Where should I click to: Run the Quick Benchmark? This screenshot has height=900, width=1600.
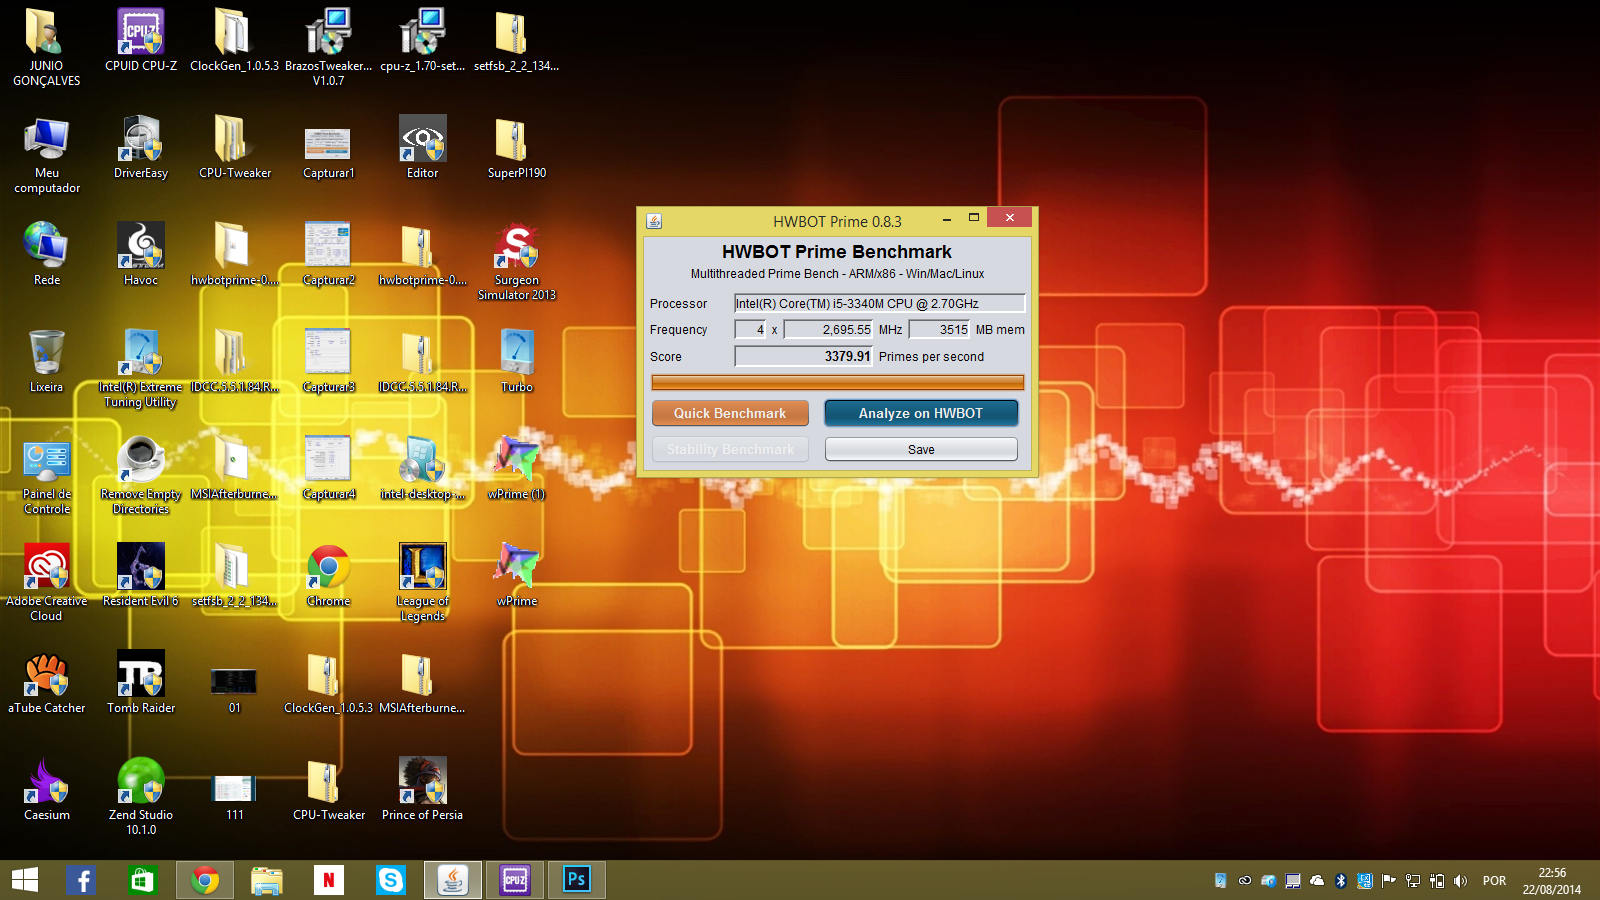tap(730, 413)
